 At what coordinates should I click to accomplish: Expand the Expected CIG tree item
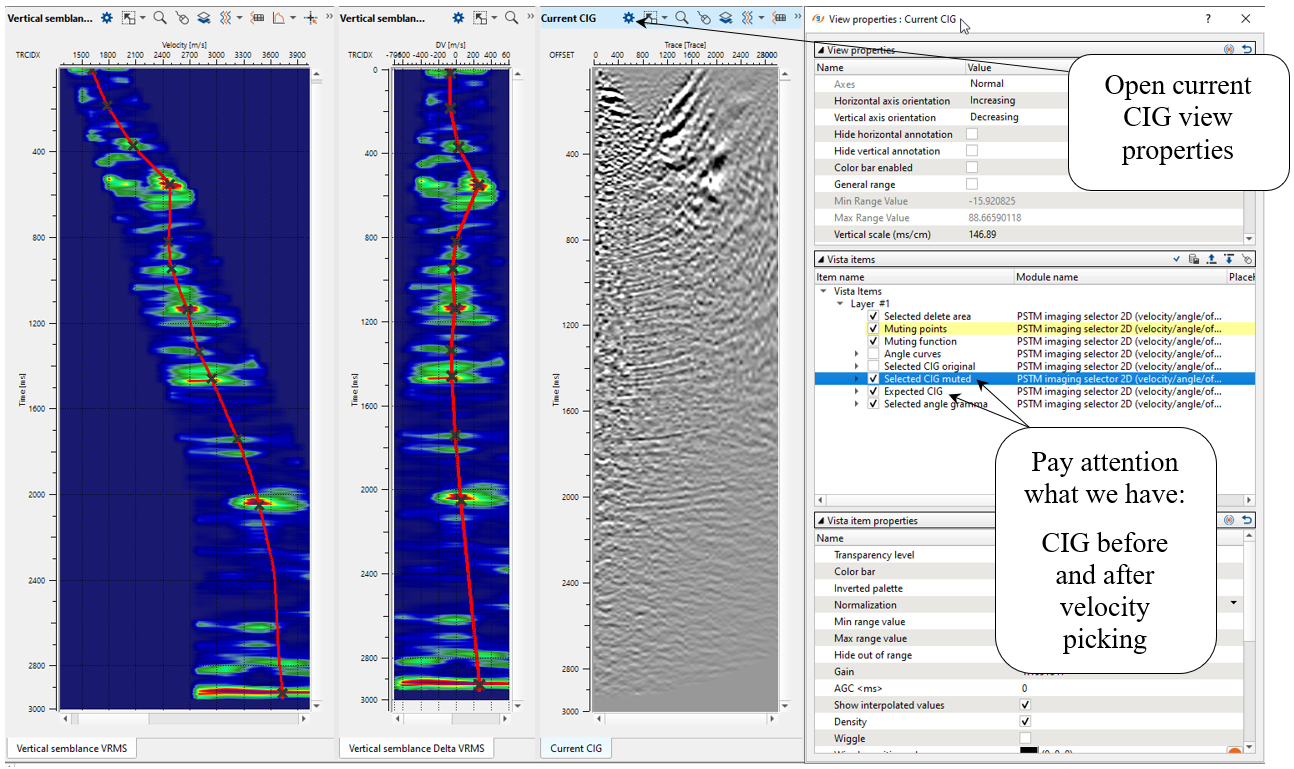856,392
